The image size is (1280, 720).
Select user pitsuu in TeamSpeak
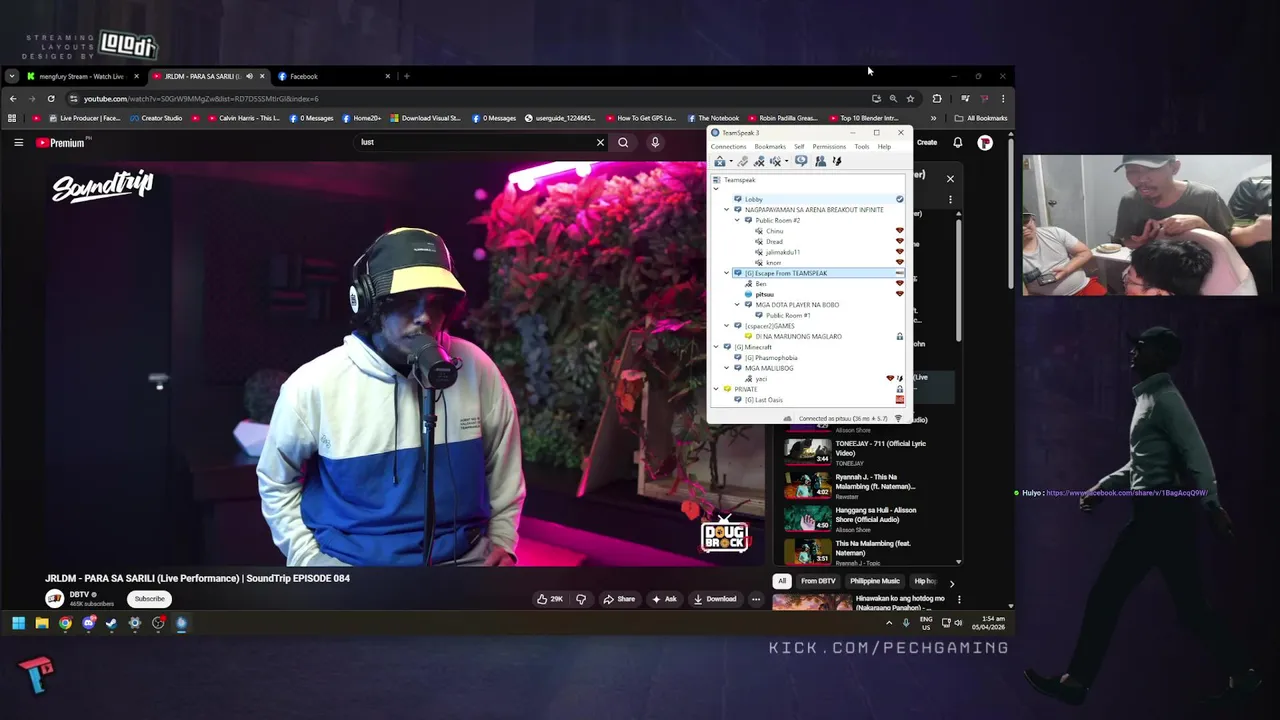click(x=764, y=294)
